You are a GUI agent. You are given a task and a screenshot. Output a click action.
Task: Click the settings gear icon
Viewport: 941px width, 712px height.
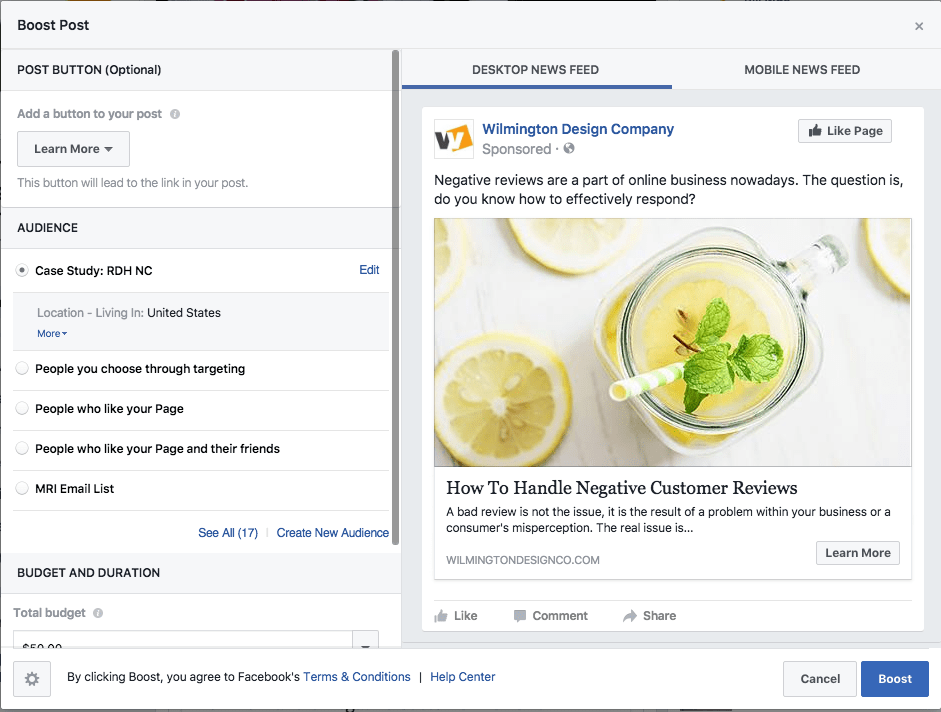coord(32,679)
